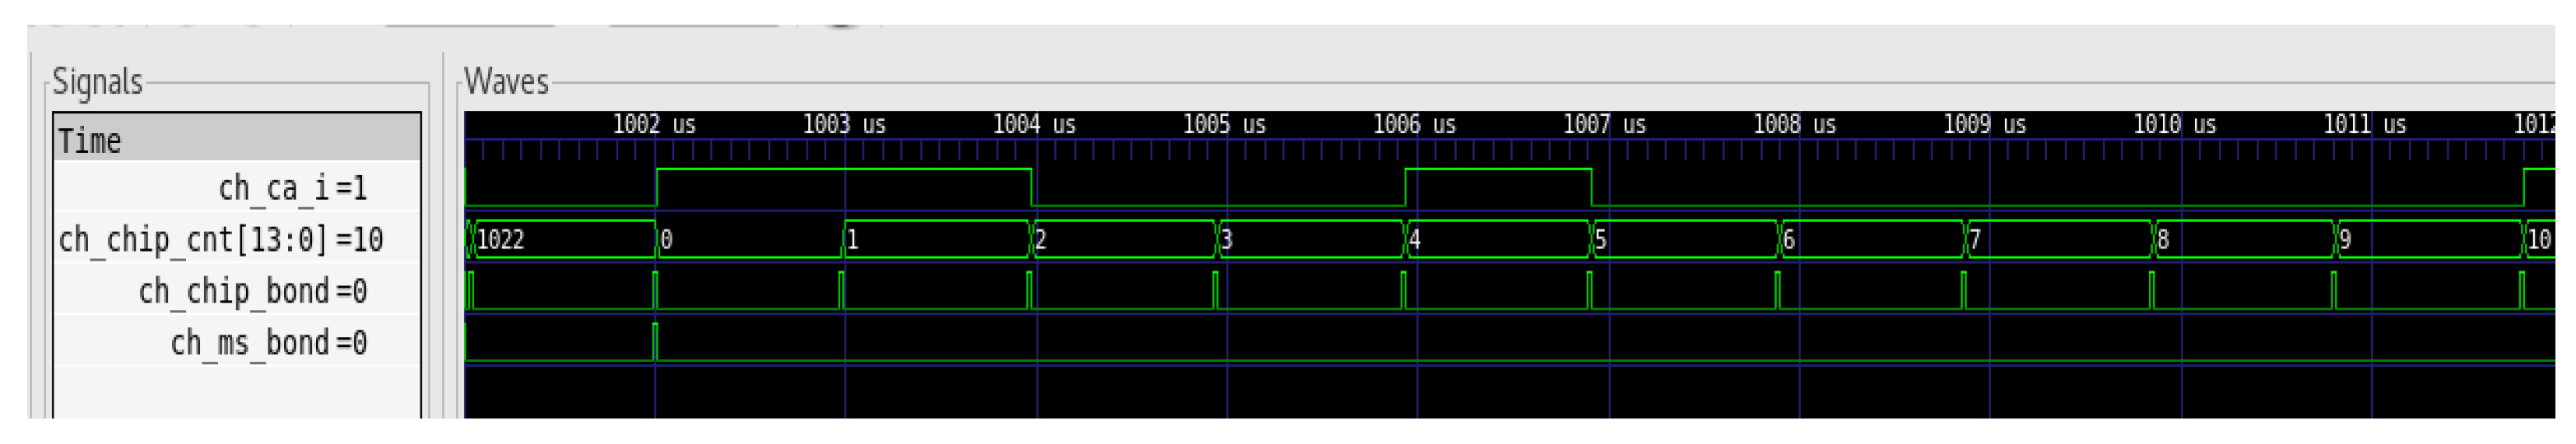The width and height of the screenshot is (2576, 444).
Task: Highlight the ch_ms_bond signal
Action: (x=268, y=344)
